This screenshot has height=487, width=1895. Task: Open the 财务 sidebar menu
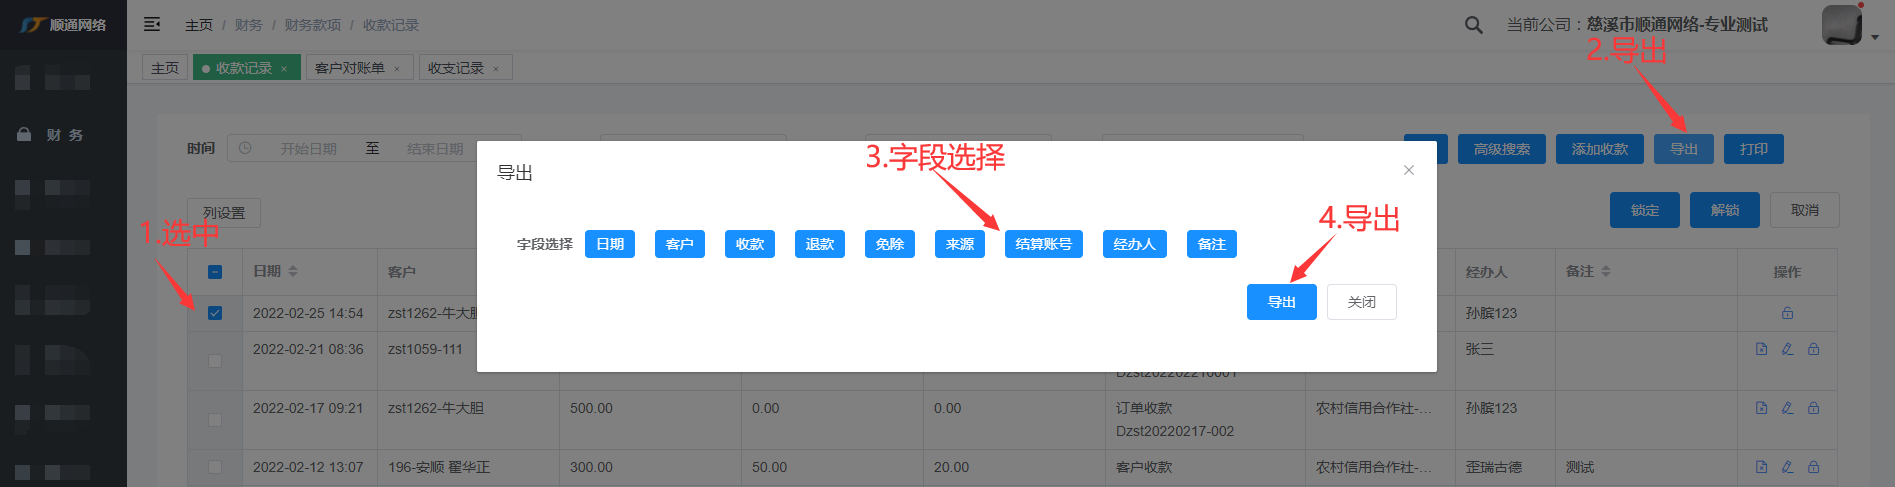(64, 135)
